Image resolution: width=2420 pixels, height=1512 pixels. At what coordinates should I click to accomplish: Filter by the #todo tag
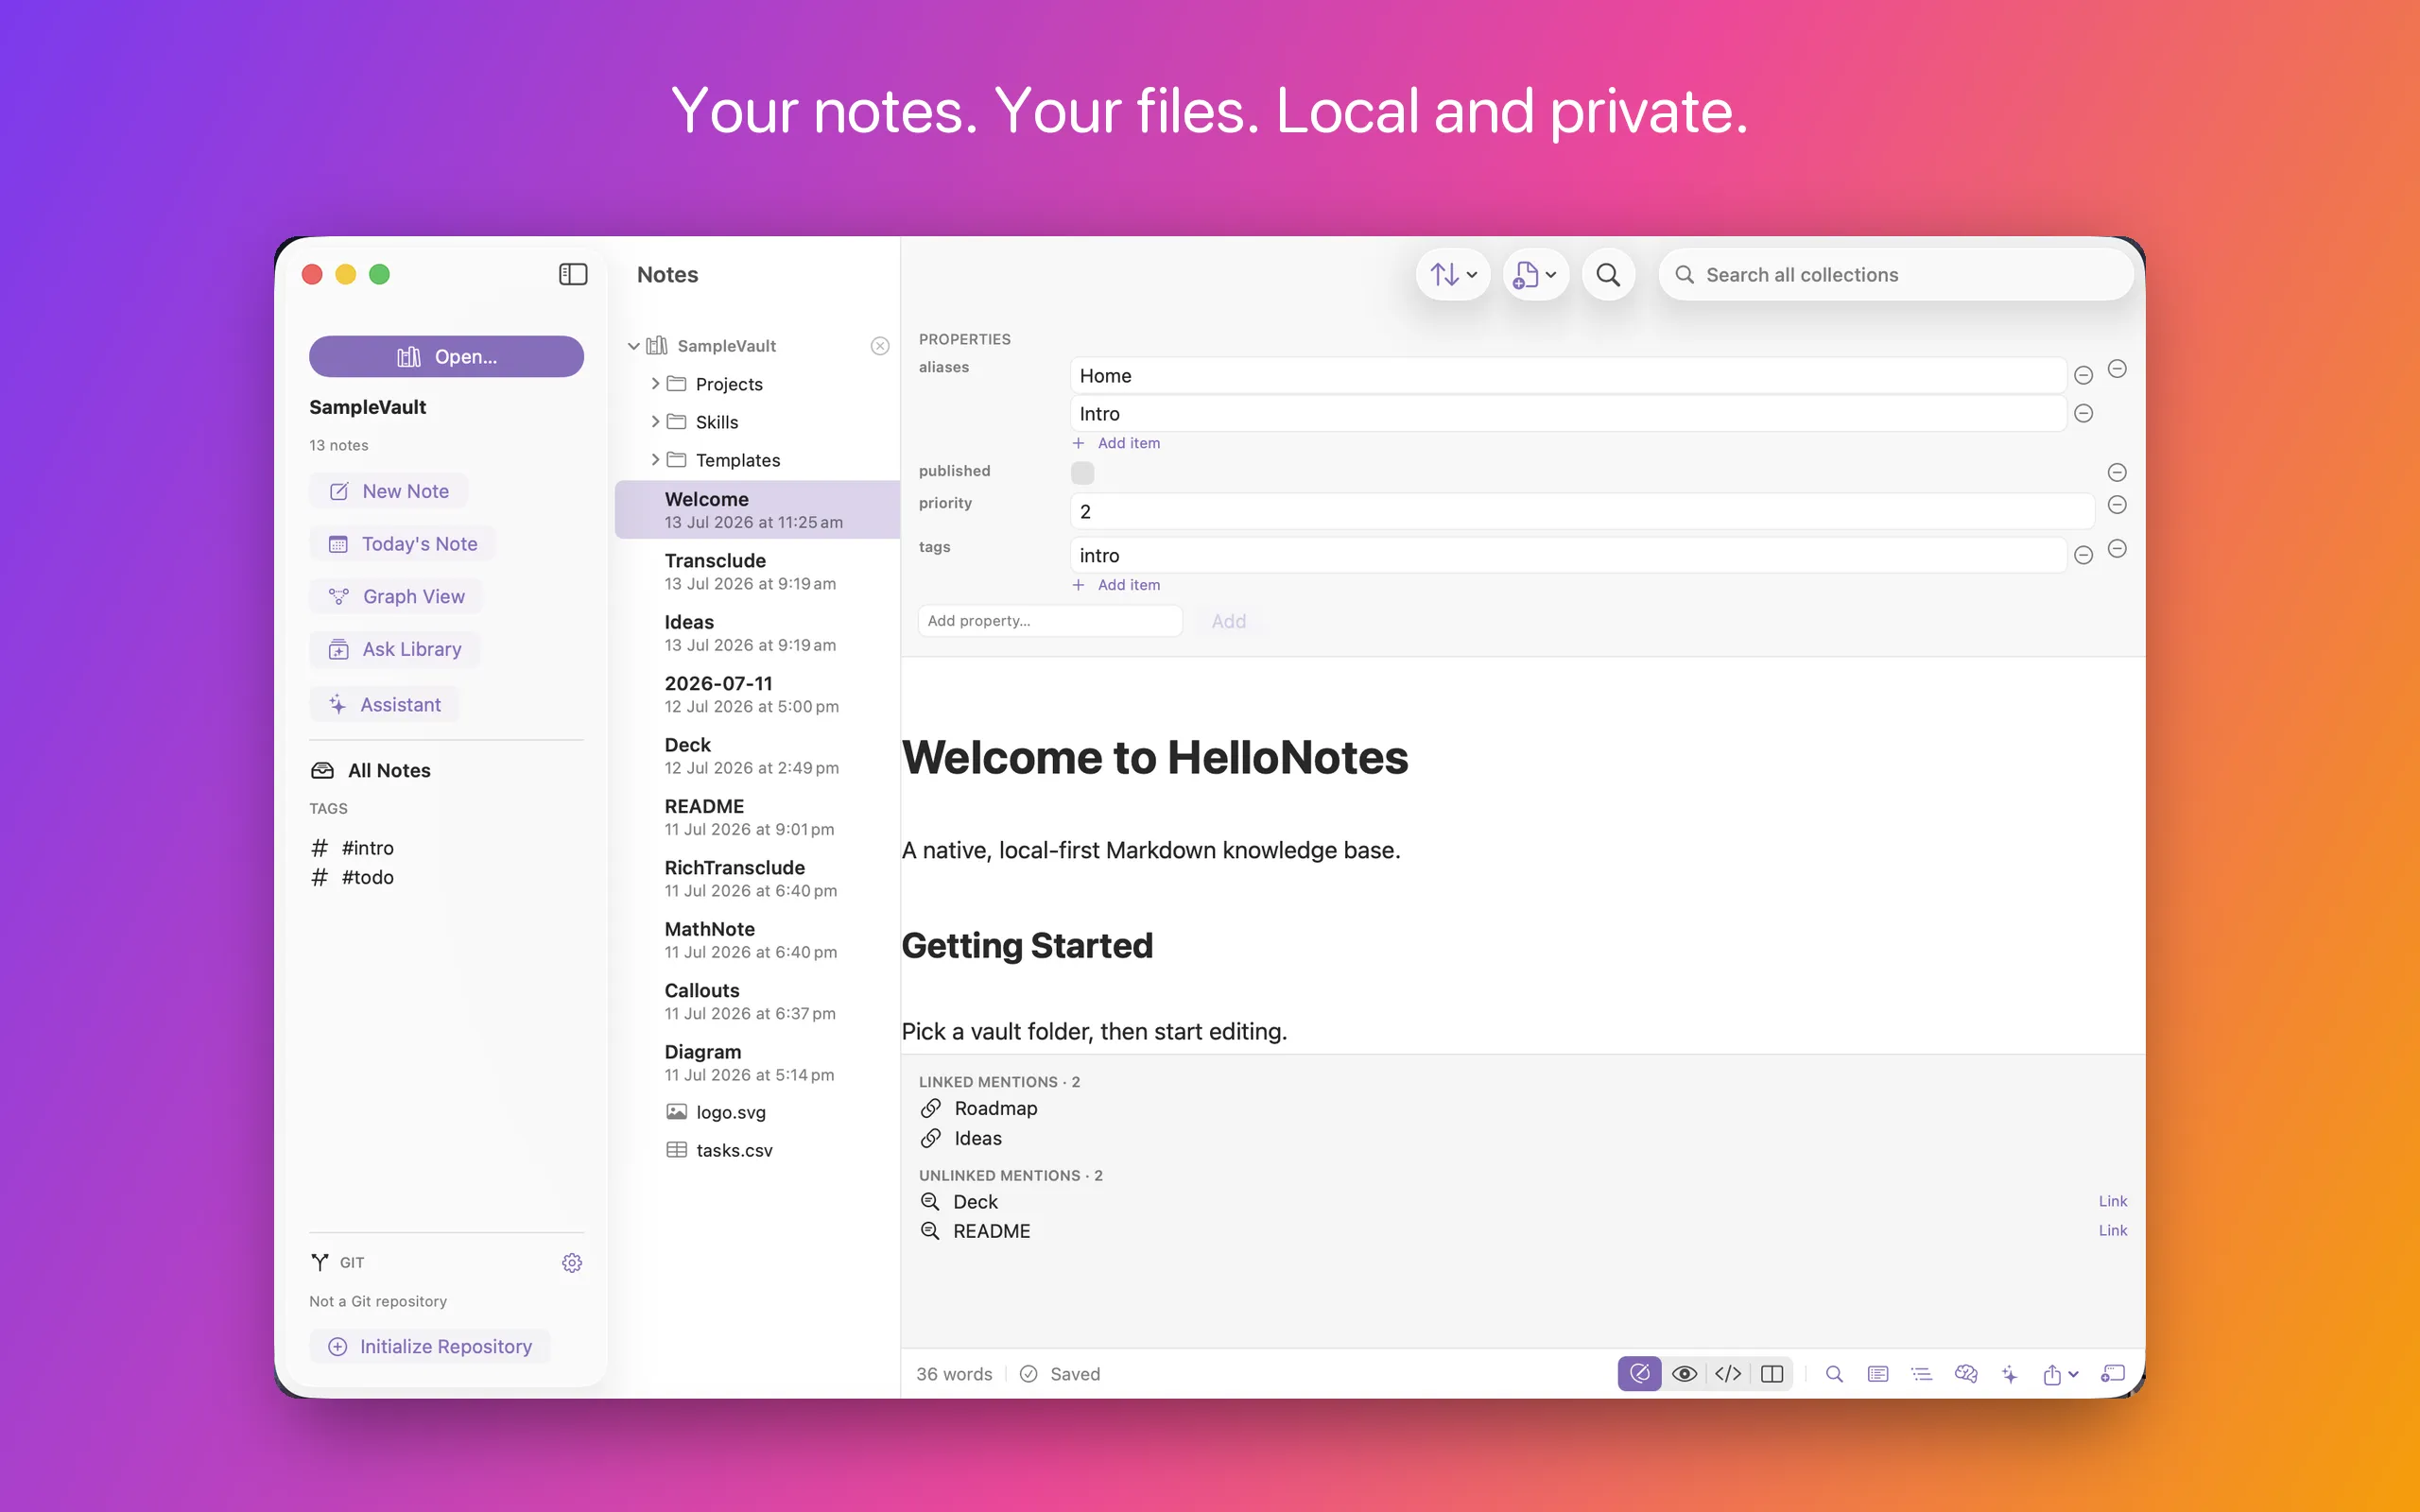(353, 877)
